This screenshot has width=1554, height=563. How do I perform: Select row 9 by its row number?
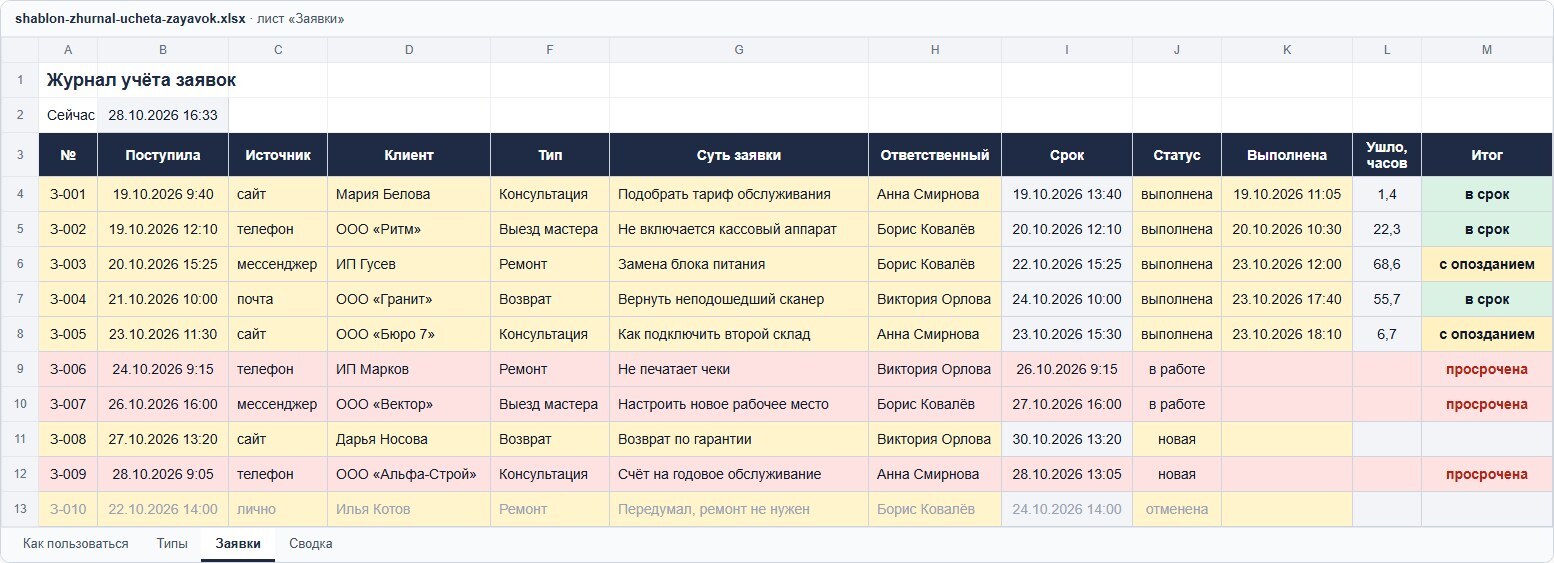[x=20, y=369]
